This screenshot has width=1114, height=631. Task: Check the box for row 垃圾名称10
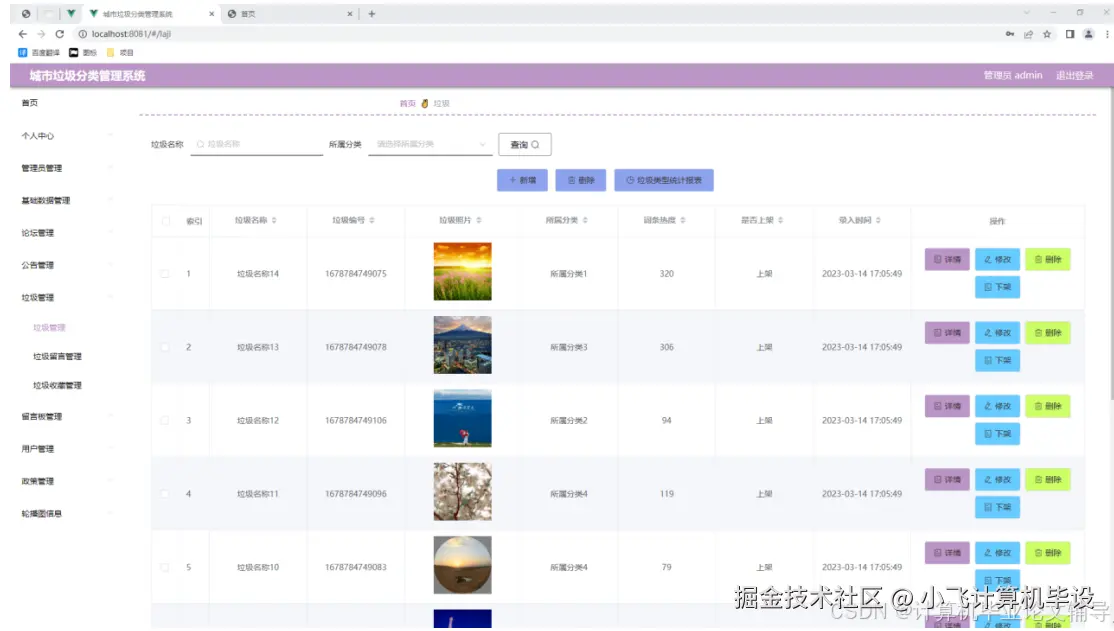[165, 567]
